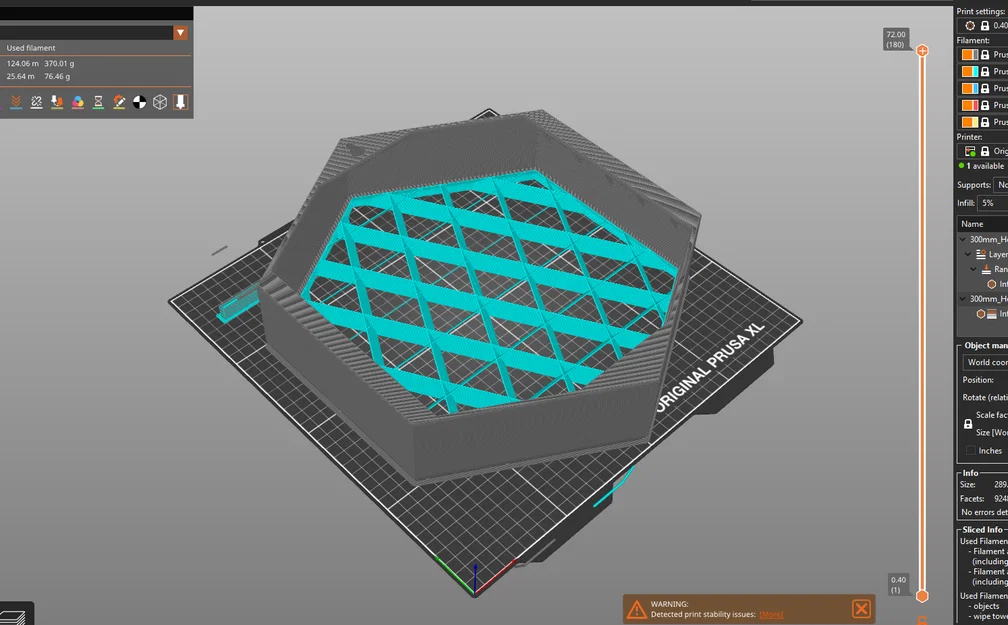Image resolution: width=1008 pixels, height=625 pixels.
Task: Toggle tool changes checkerboard icon
Action: click(140, 100)
